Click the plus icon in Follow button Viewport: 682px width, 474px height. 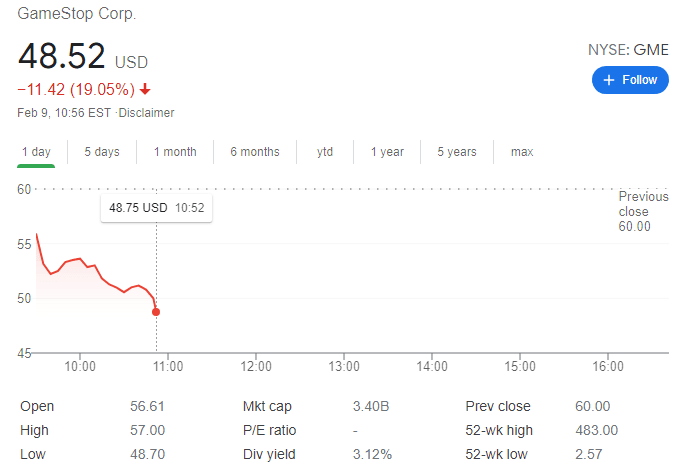[x=609, y=80]
